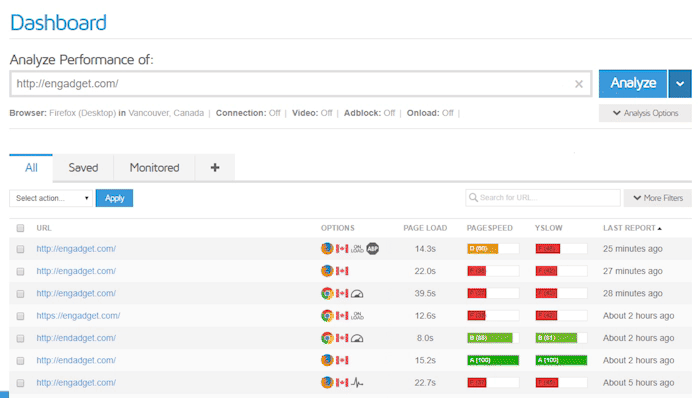
Task: Open the Select action dropdown
Action: pos(51,198)
